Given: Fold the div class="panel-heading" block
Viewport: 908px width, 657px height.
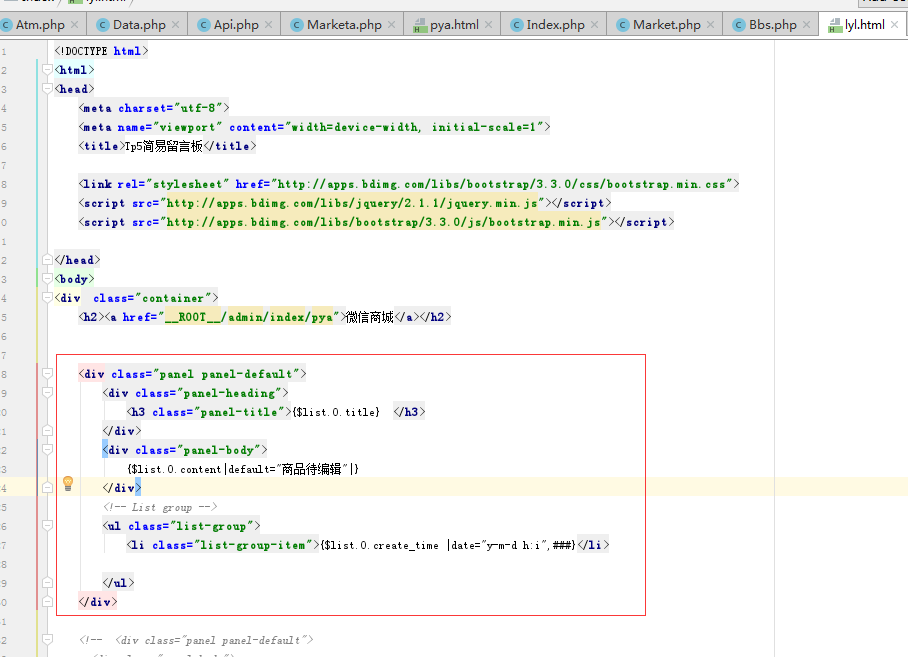Looking at the screenshot, I should click(x=47, y=393).
